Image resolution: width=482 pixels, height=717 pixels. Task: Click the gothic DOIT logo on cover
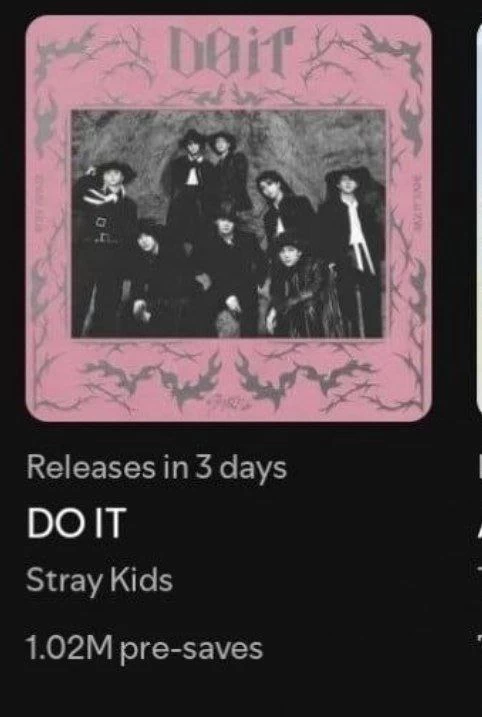point(231,52)
